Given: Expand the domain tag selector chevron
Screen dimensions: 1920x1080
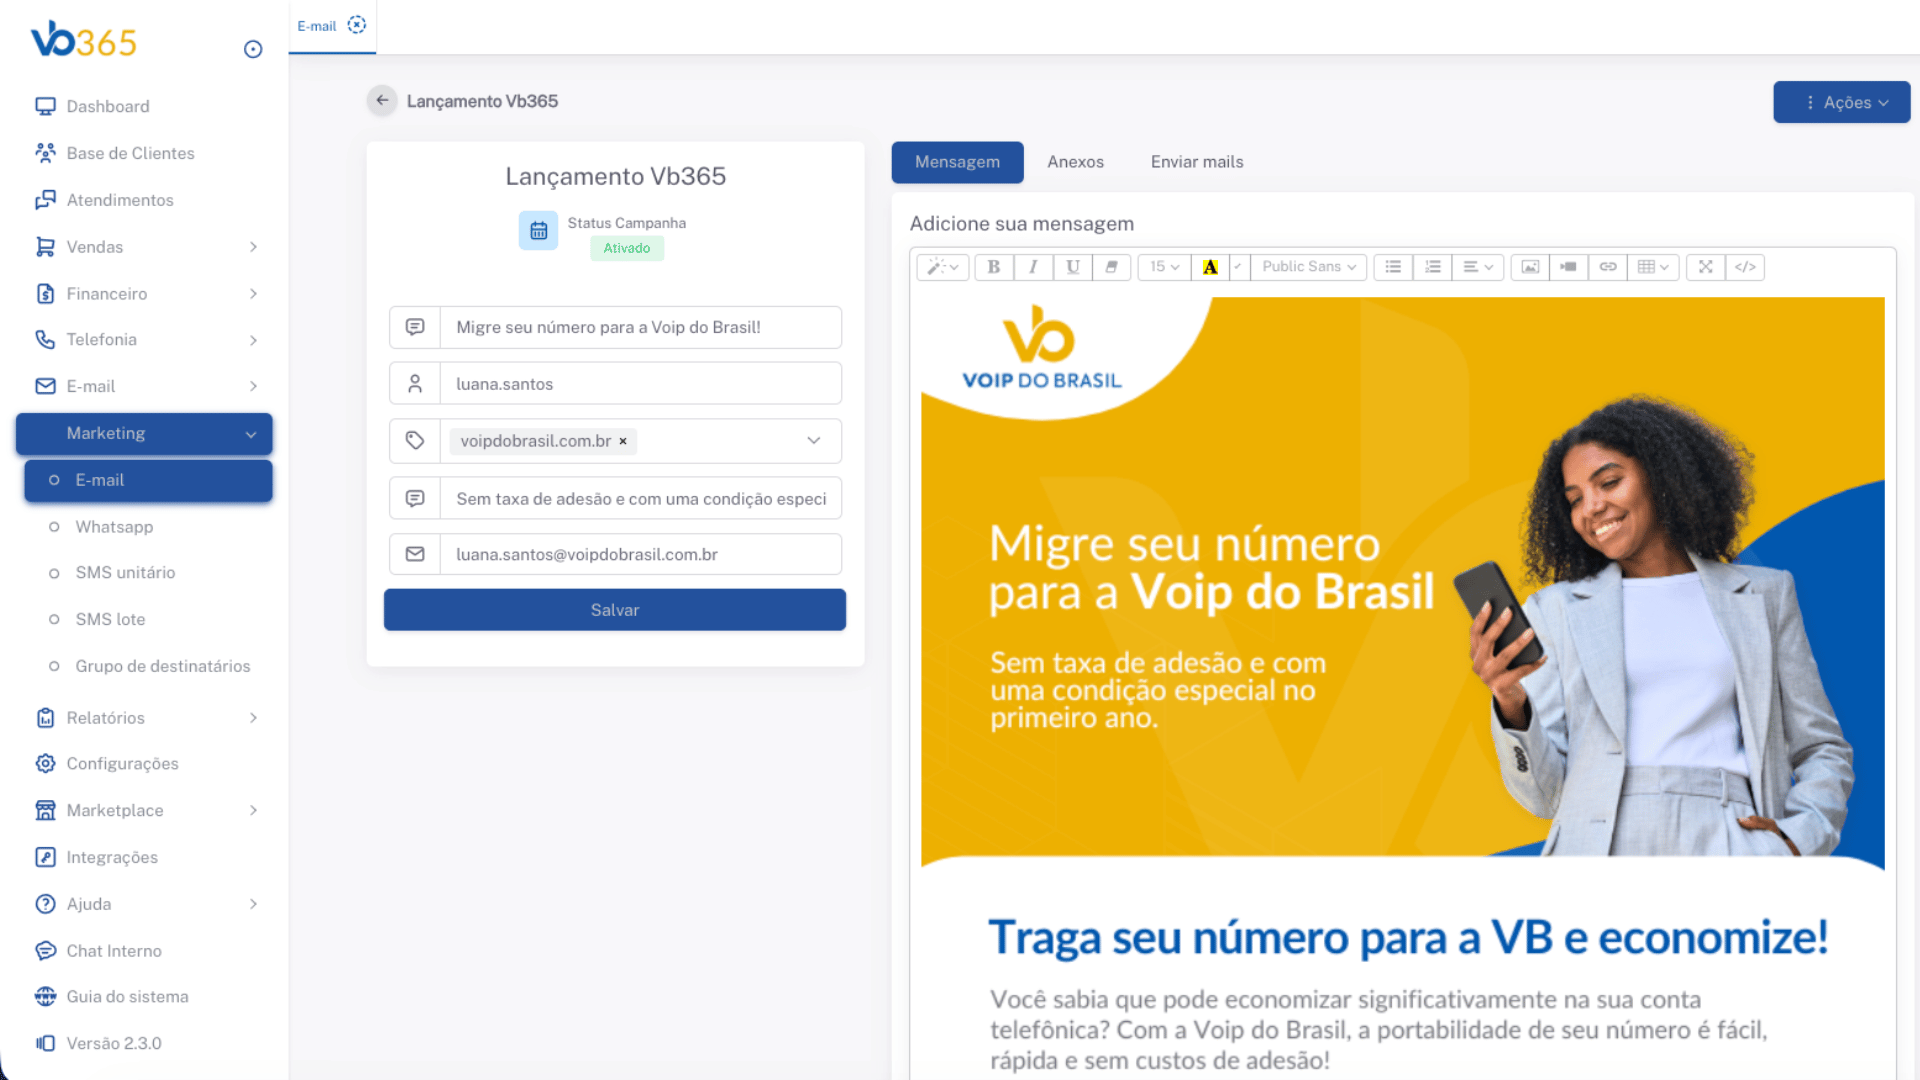Looking at the screenshot, I should pos(814,441).
